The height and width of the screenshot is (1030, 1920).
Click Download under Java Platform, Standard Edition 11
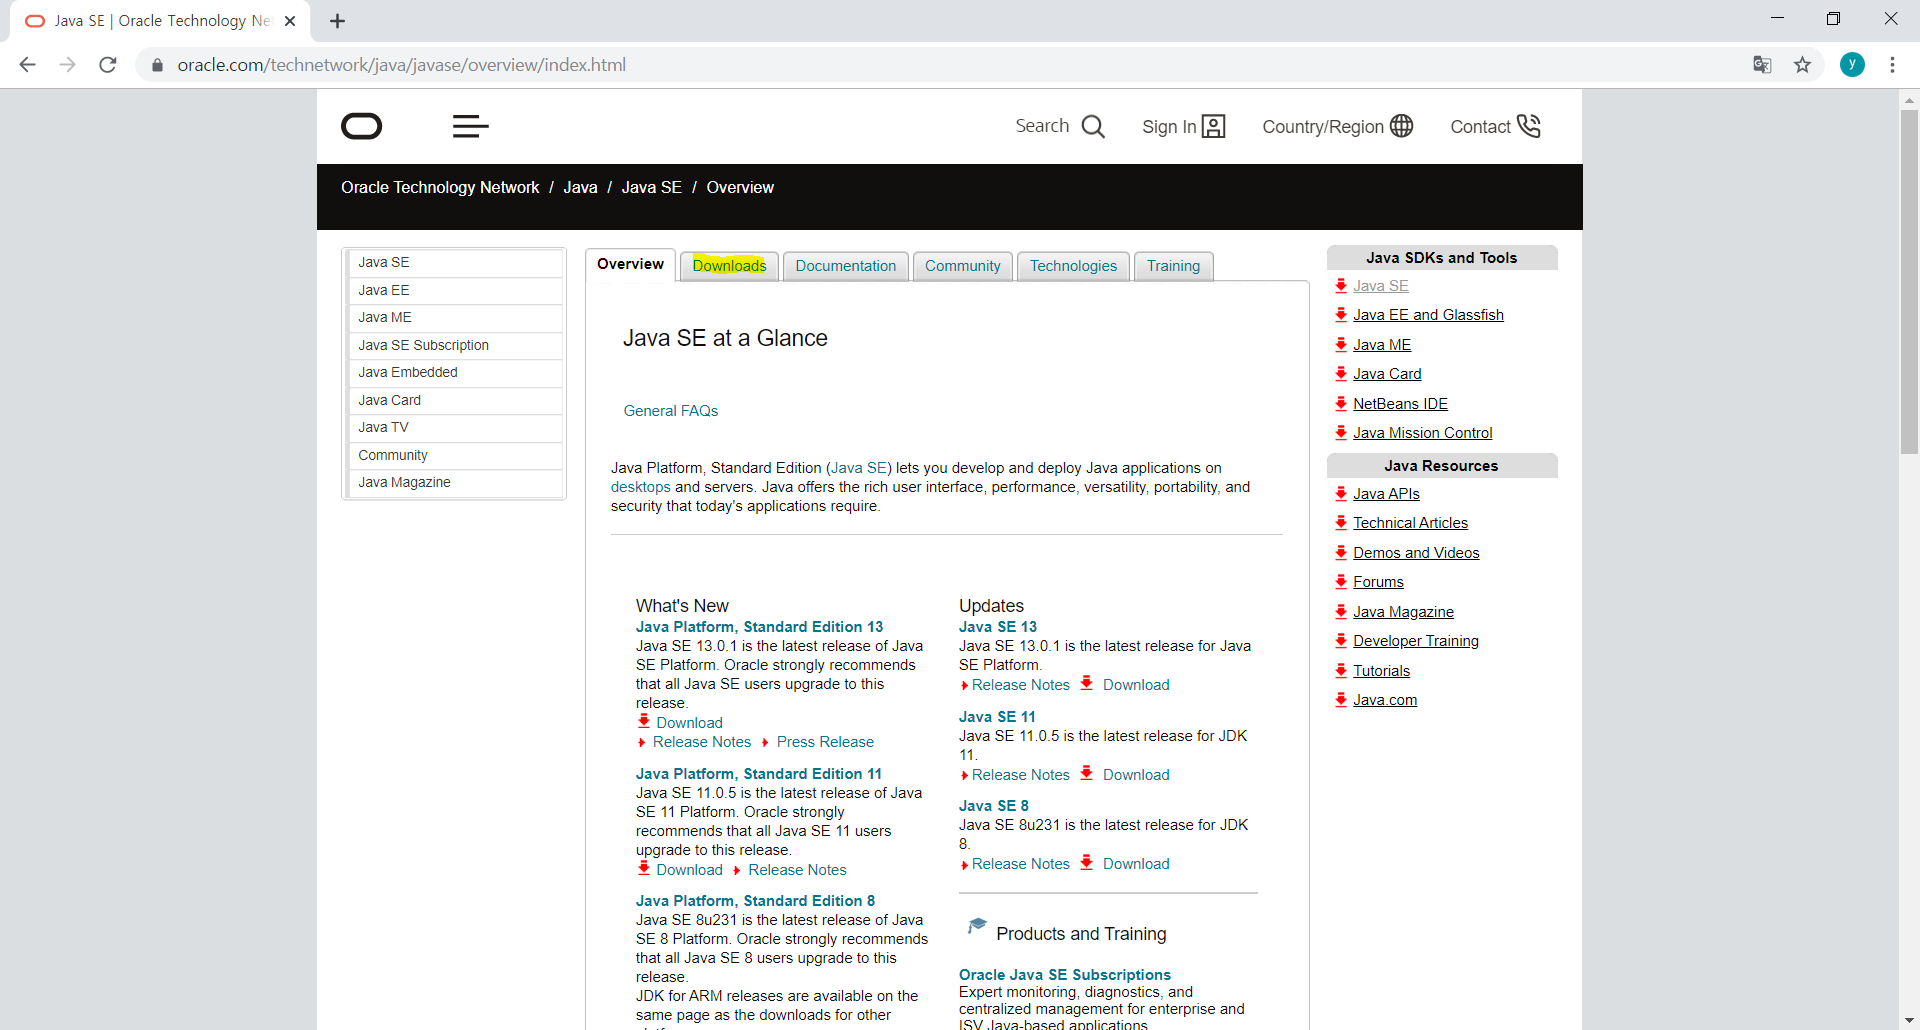point(689,870)
